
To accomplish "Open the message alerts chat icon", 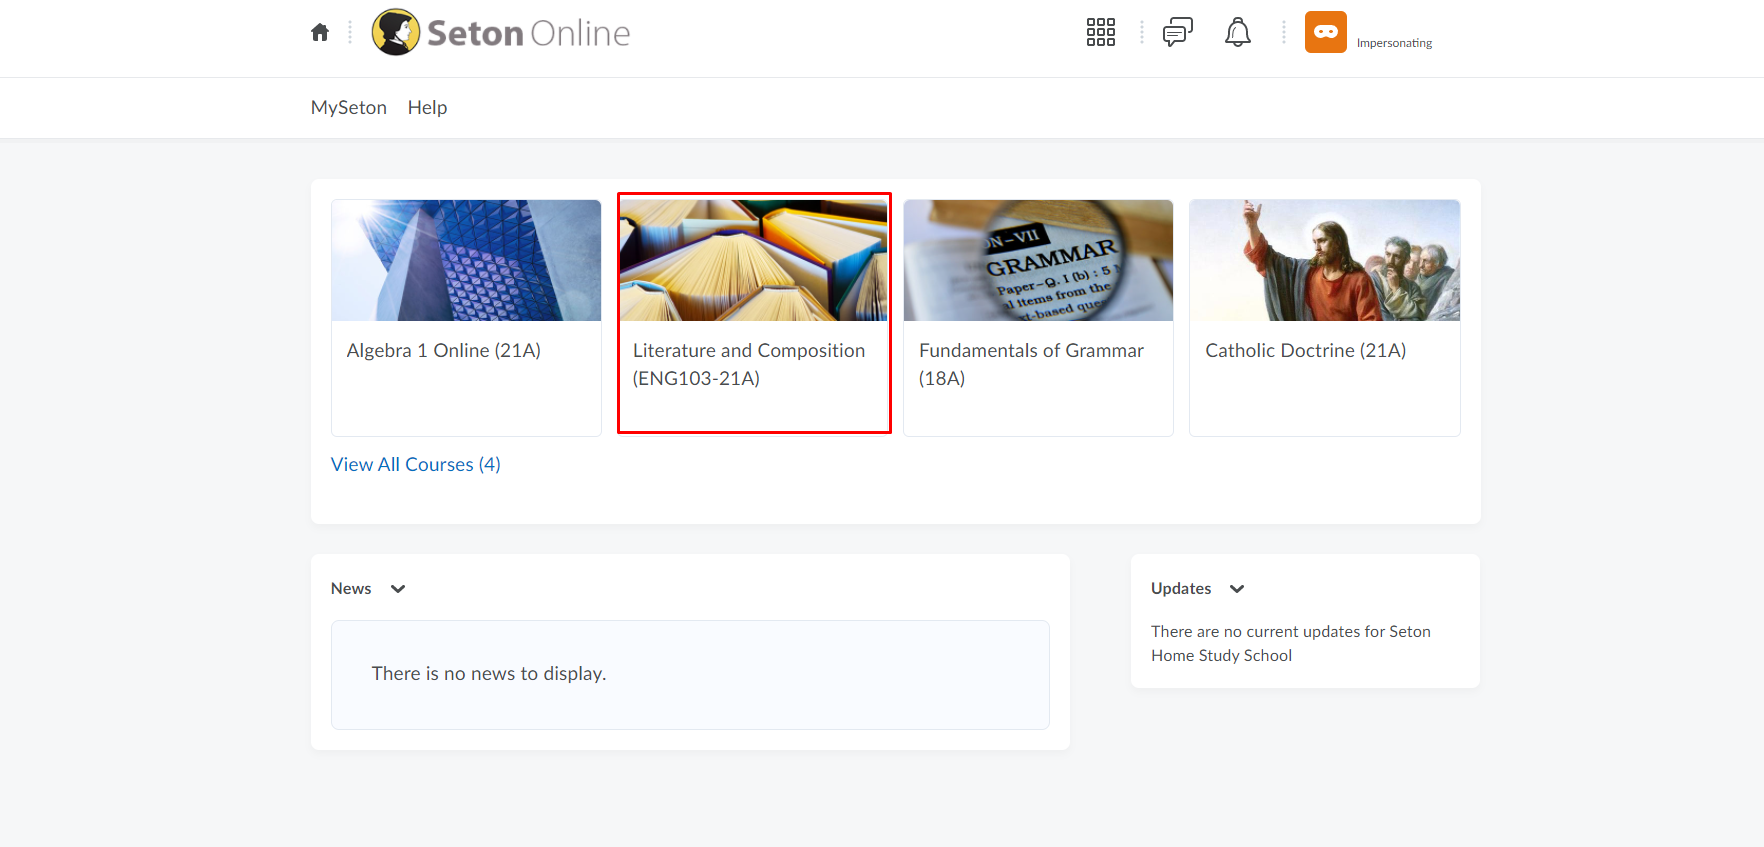I will [x=1178, y=32].
